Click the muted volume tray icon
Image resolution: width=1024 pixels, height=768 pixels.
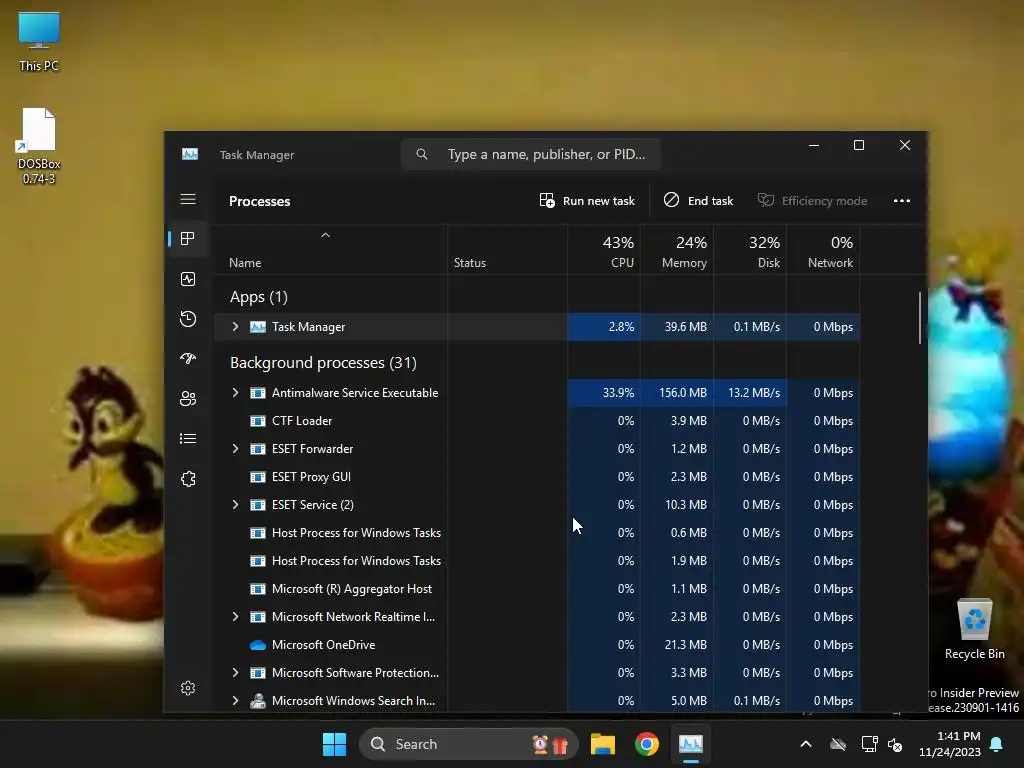[895, 744]
